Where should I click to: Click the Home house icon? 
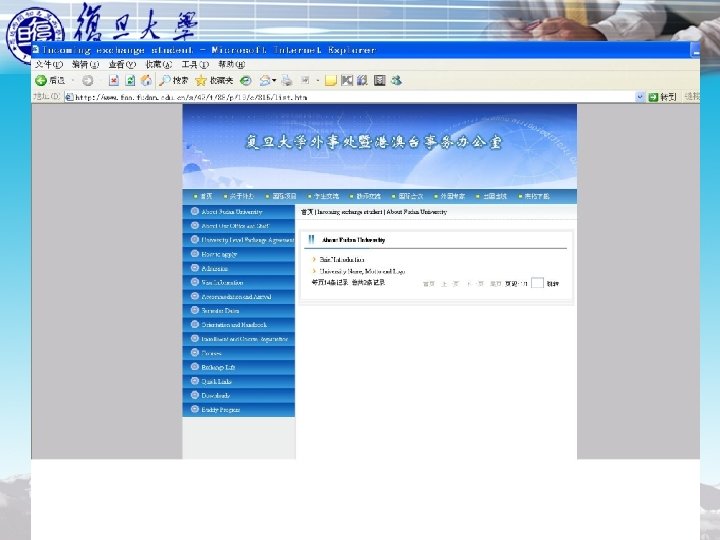pyautogui.click(x=146, y=81)
